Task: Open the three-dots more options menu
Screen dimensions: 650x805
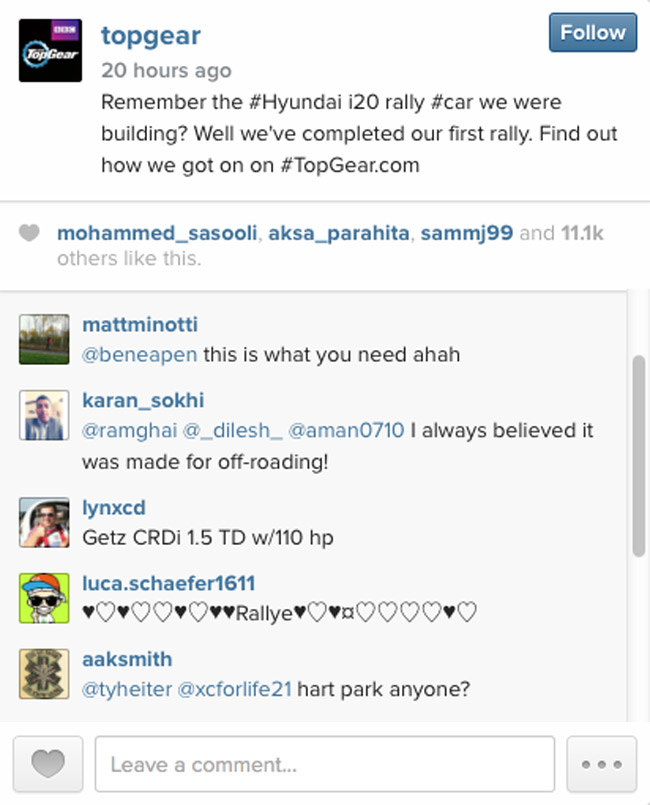Action: [x=601, y=765]
